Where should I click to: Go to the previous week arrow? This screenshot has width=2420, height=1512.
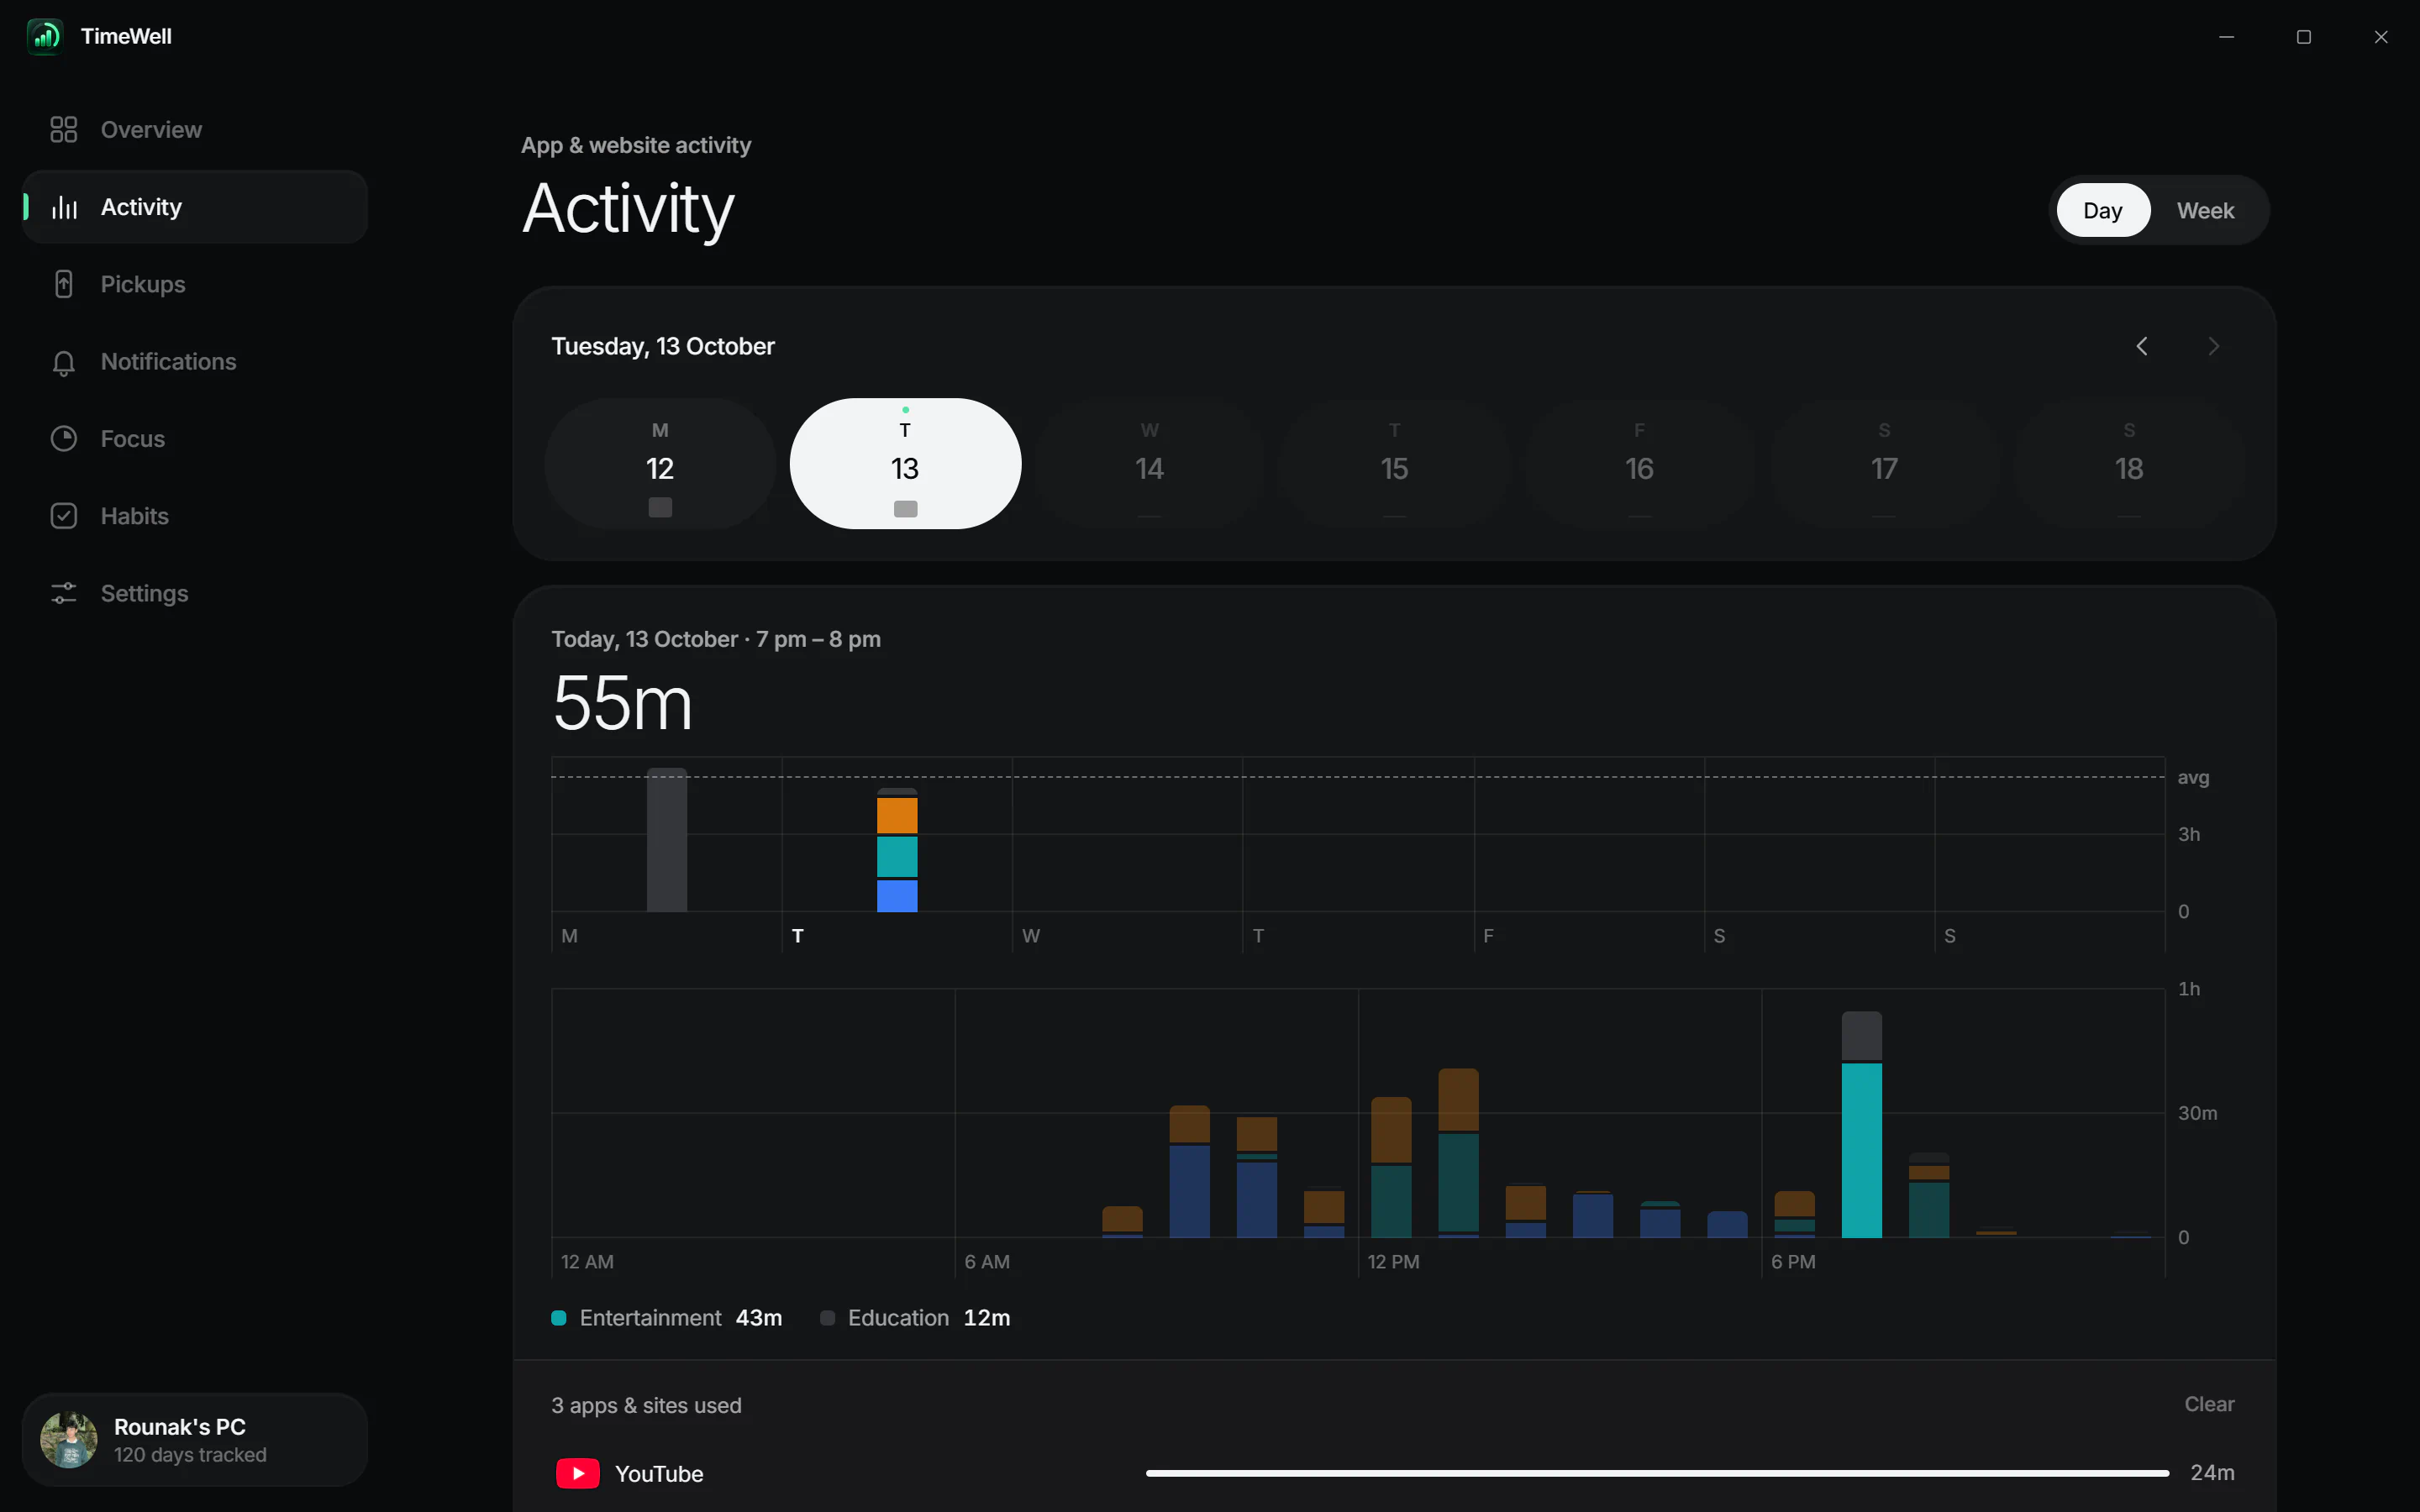[2142, 346]
